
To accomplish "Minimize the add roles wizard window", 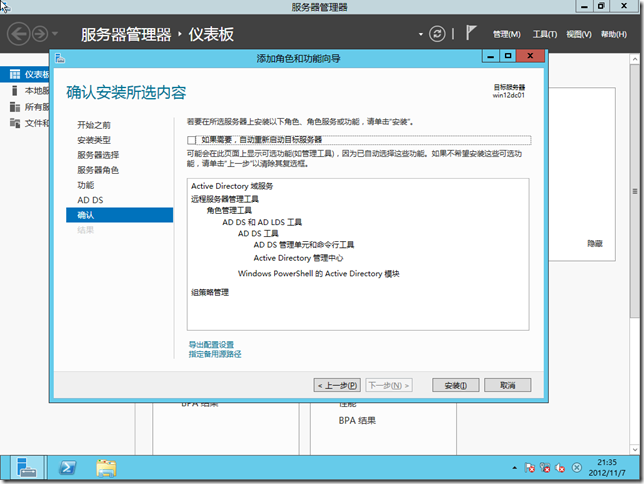I will point(490,56).
